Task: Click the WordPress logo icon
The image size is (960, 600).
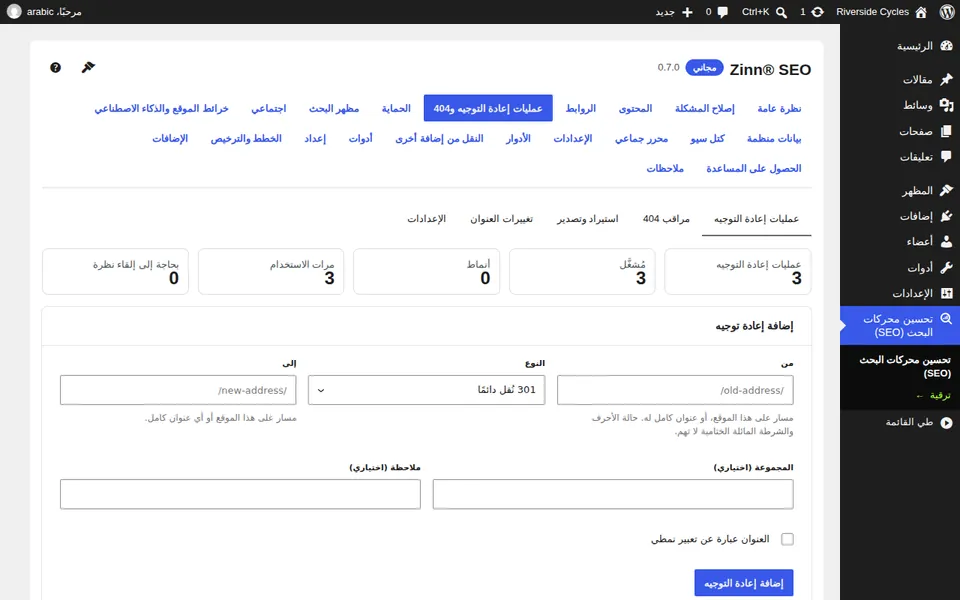Action: coord(947,12)
